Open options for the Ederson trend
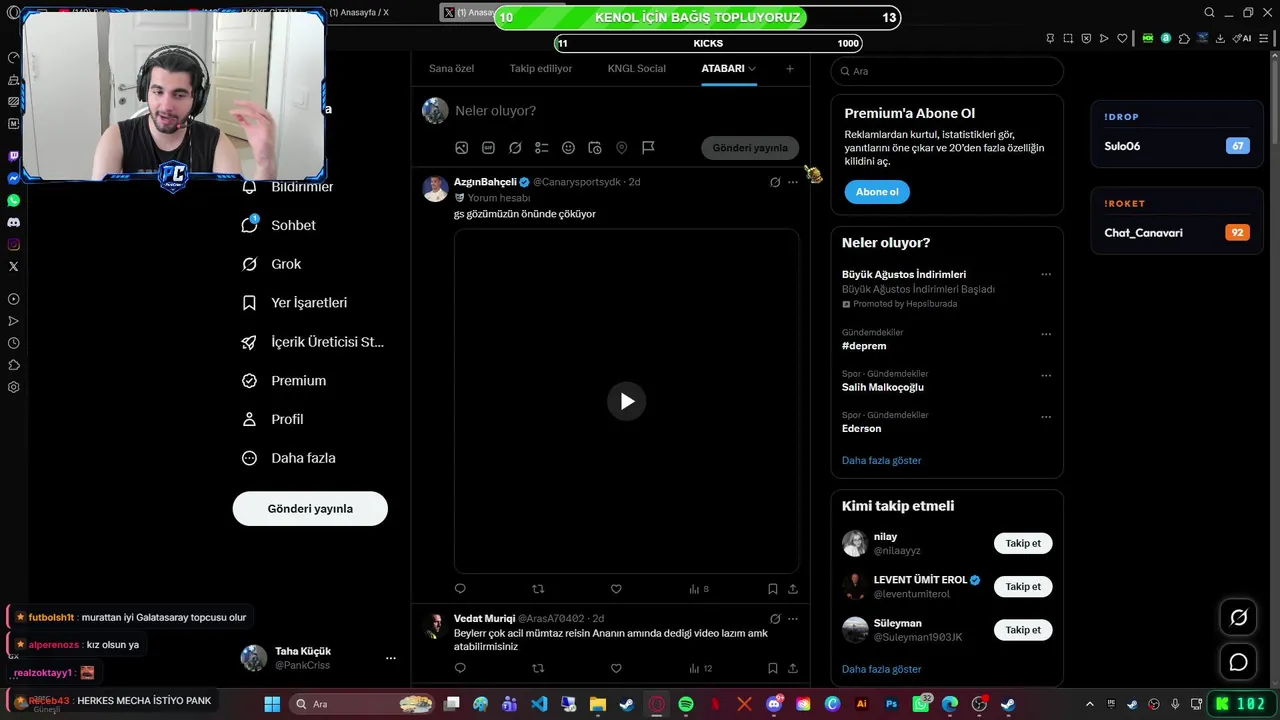The height and width of the screenshot is (720, 1280). [1046, 417]
